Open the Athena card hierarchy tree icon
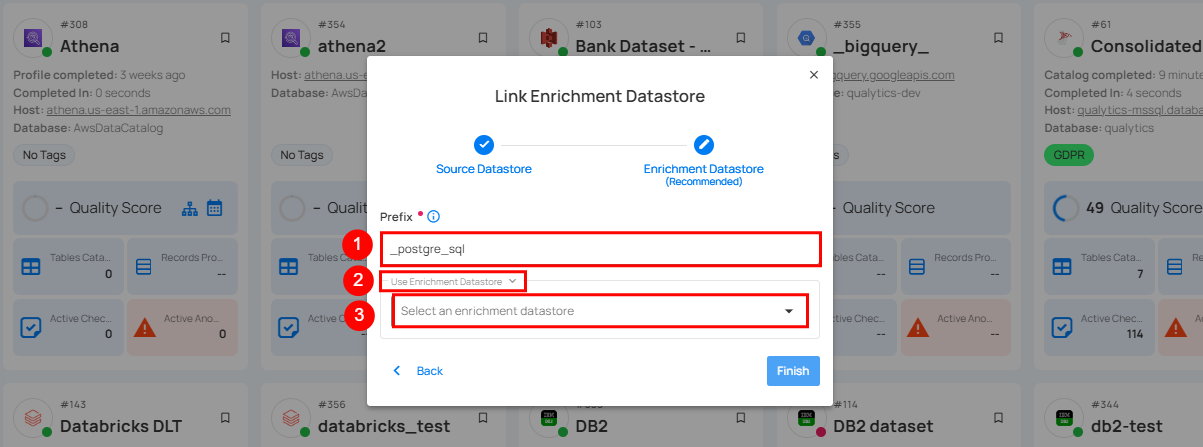1203x447 pixels. (190, 208)
